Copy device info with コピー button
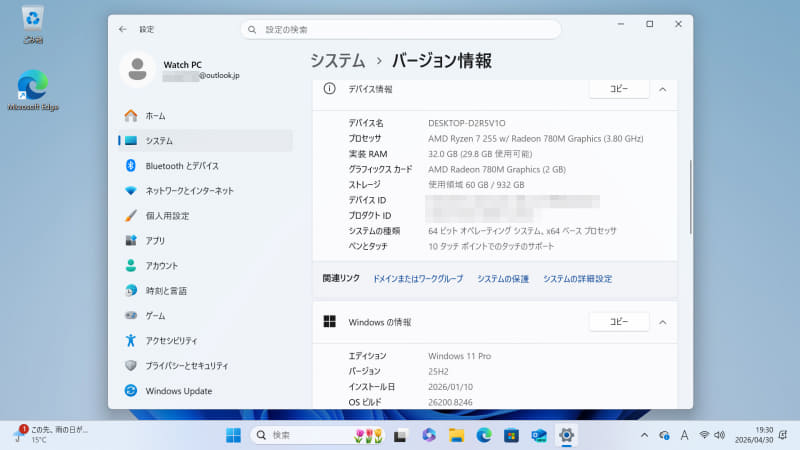 619,89
